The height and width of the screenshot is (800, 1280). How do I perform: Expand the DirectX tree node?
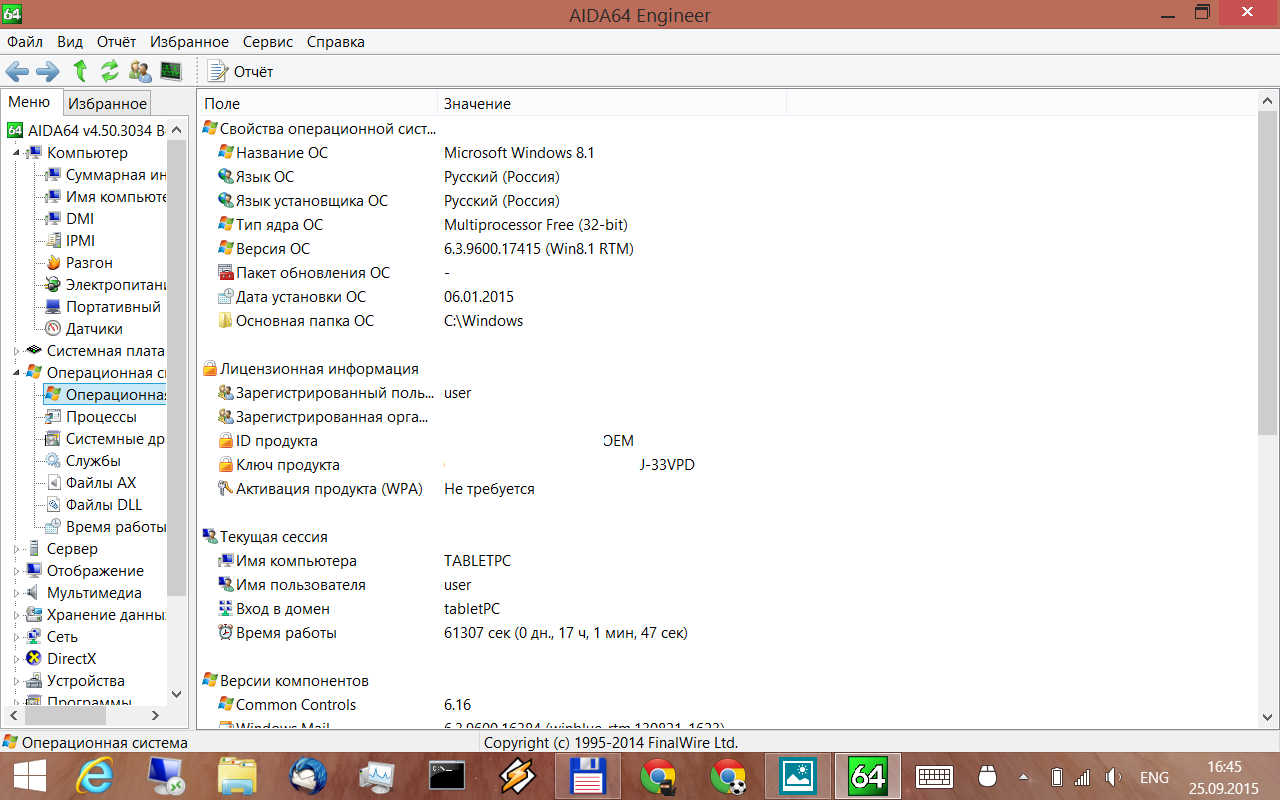[x=16, y=659]
